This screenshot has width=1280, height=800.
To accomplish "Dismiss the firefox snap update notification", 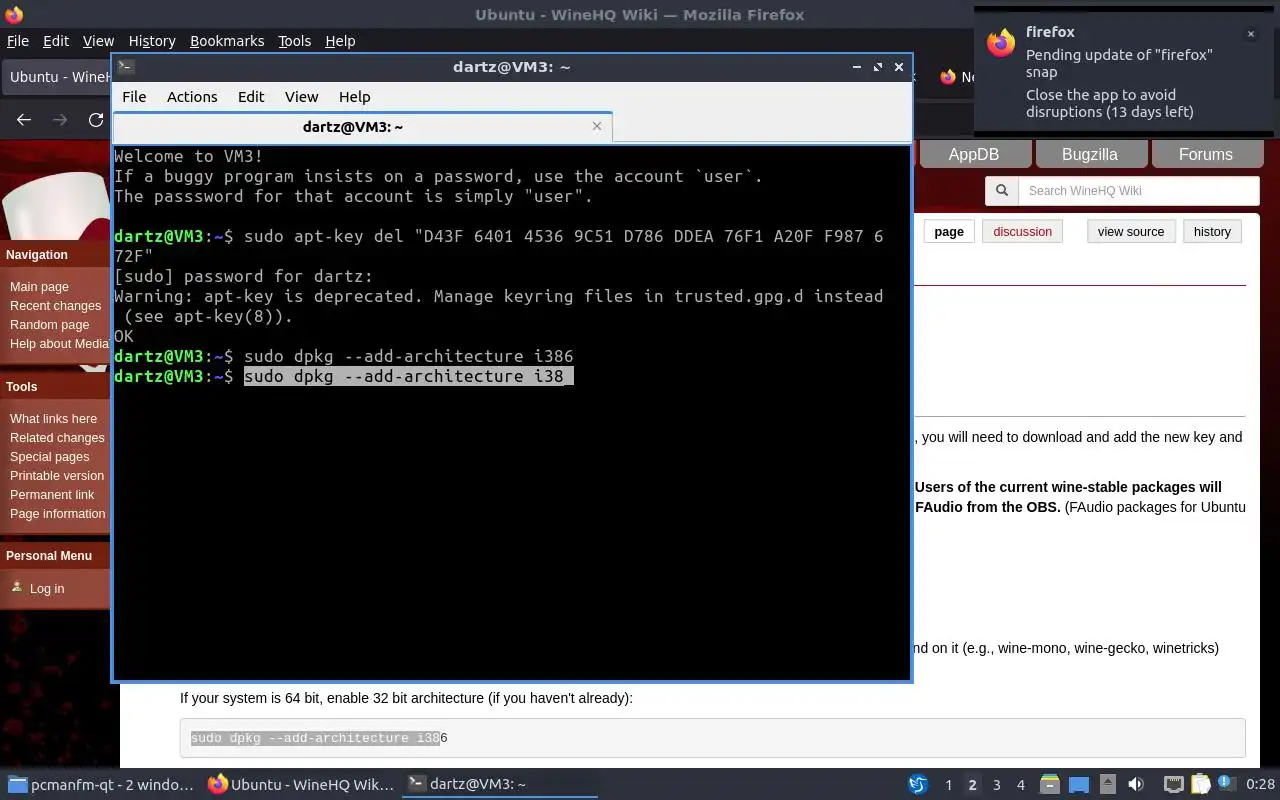I will [x=1250, y=34].
